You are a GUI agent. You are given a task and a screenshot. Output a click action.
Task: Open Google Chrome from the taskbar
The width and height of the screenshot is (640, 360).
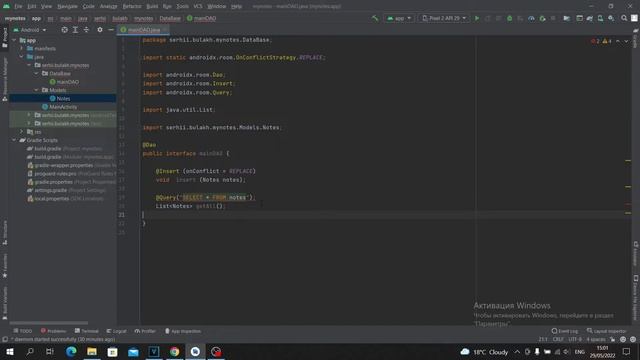pyautogui.click(x=174, y=351)
